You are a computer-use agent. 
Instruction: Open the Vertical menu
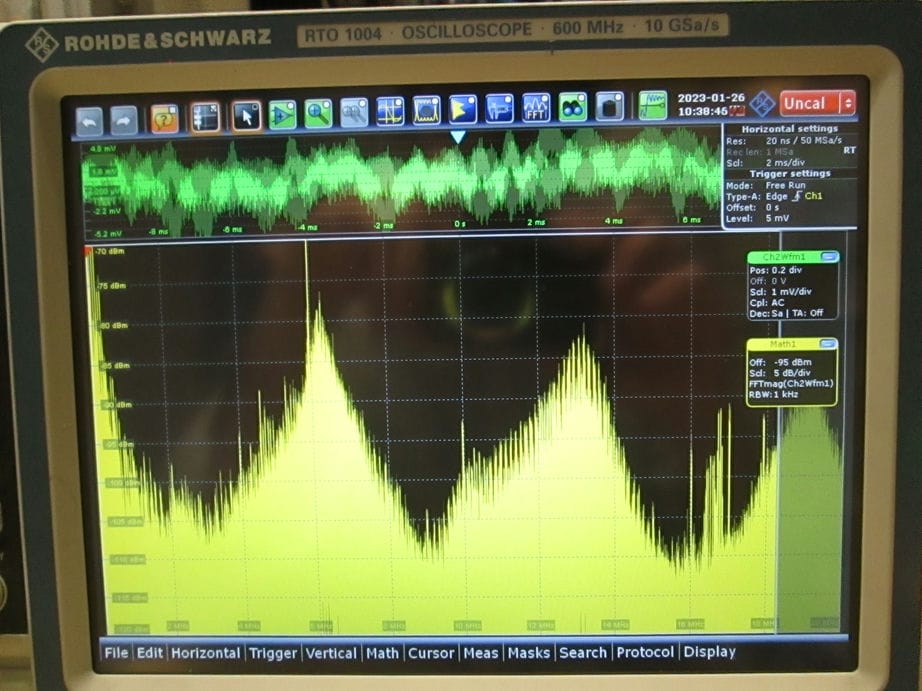[331, 653]
